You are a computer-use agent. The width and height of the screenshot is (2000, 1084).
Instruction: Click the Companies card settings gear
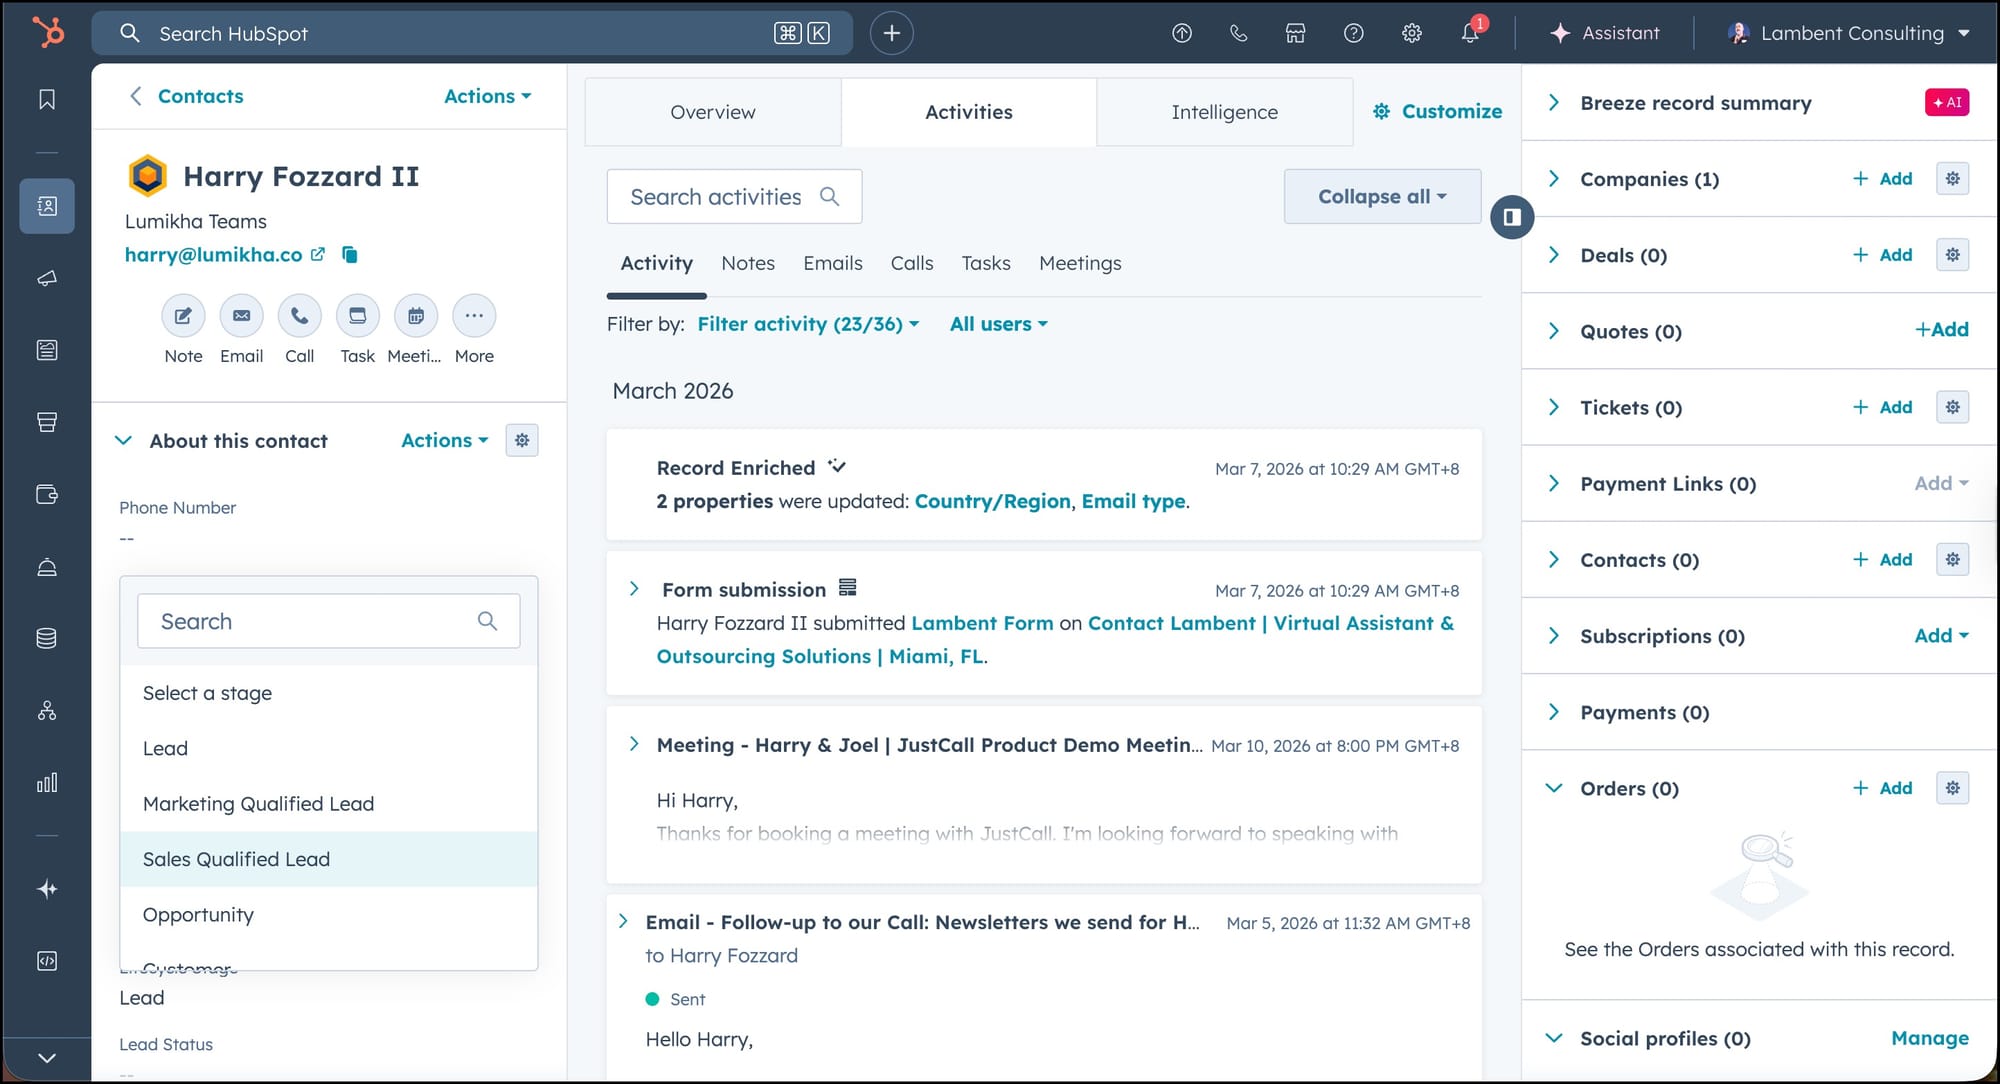pos(1952,179)
